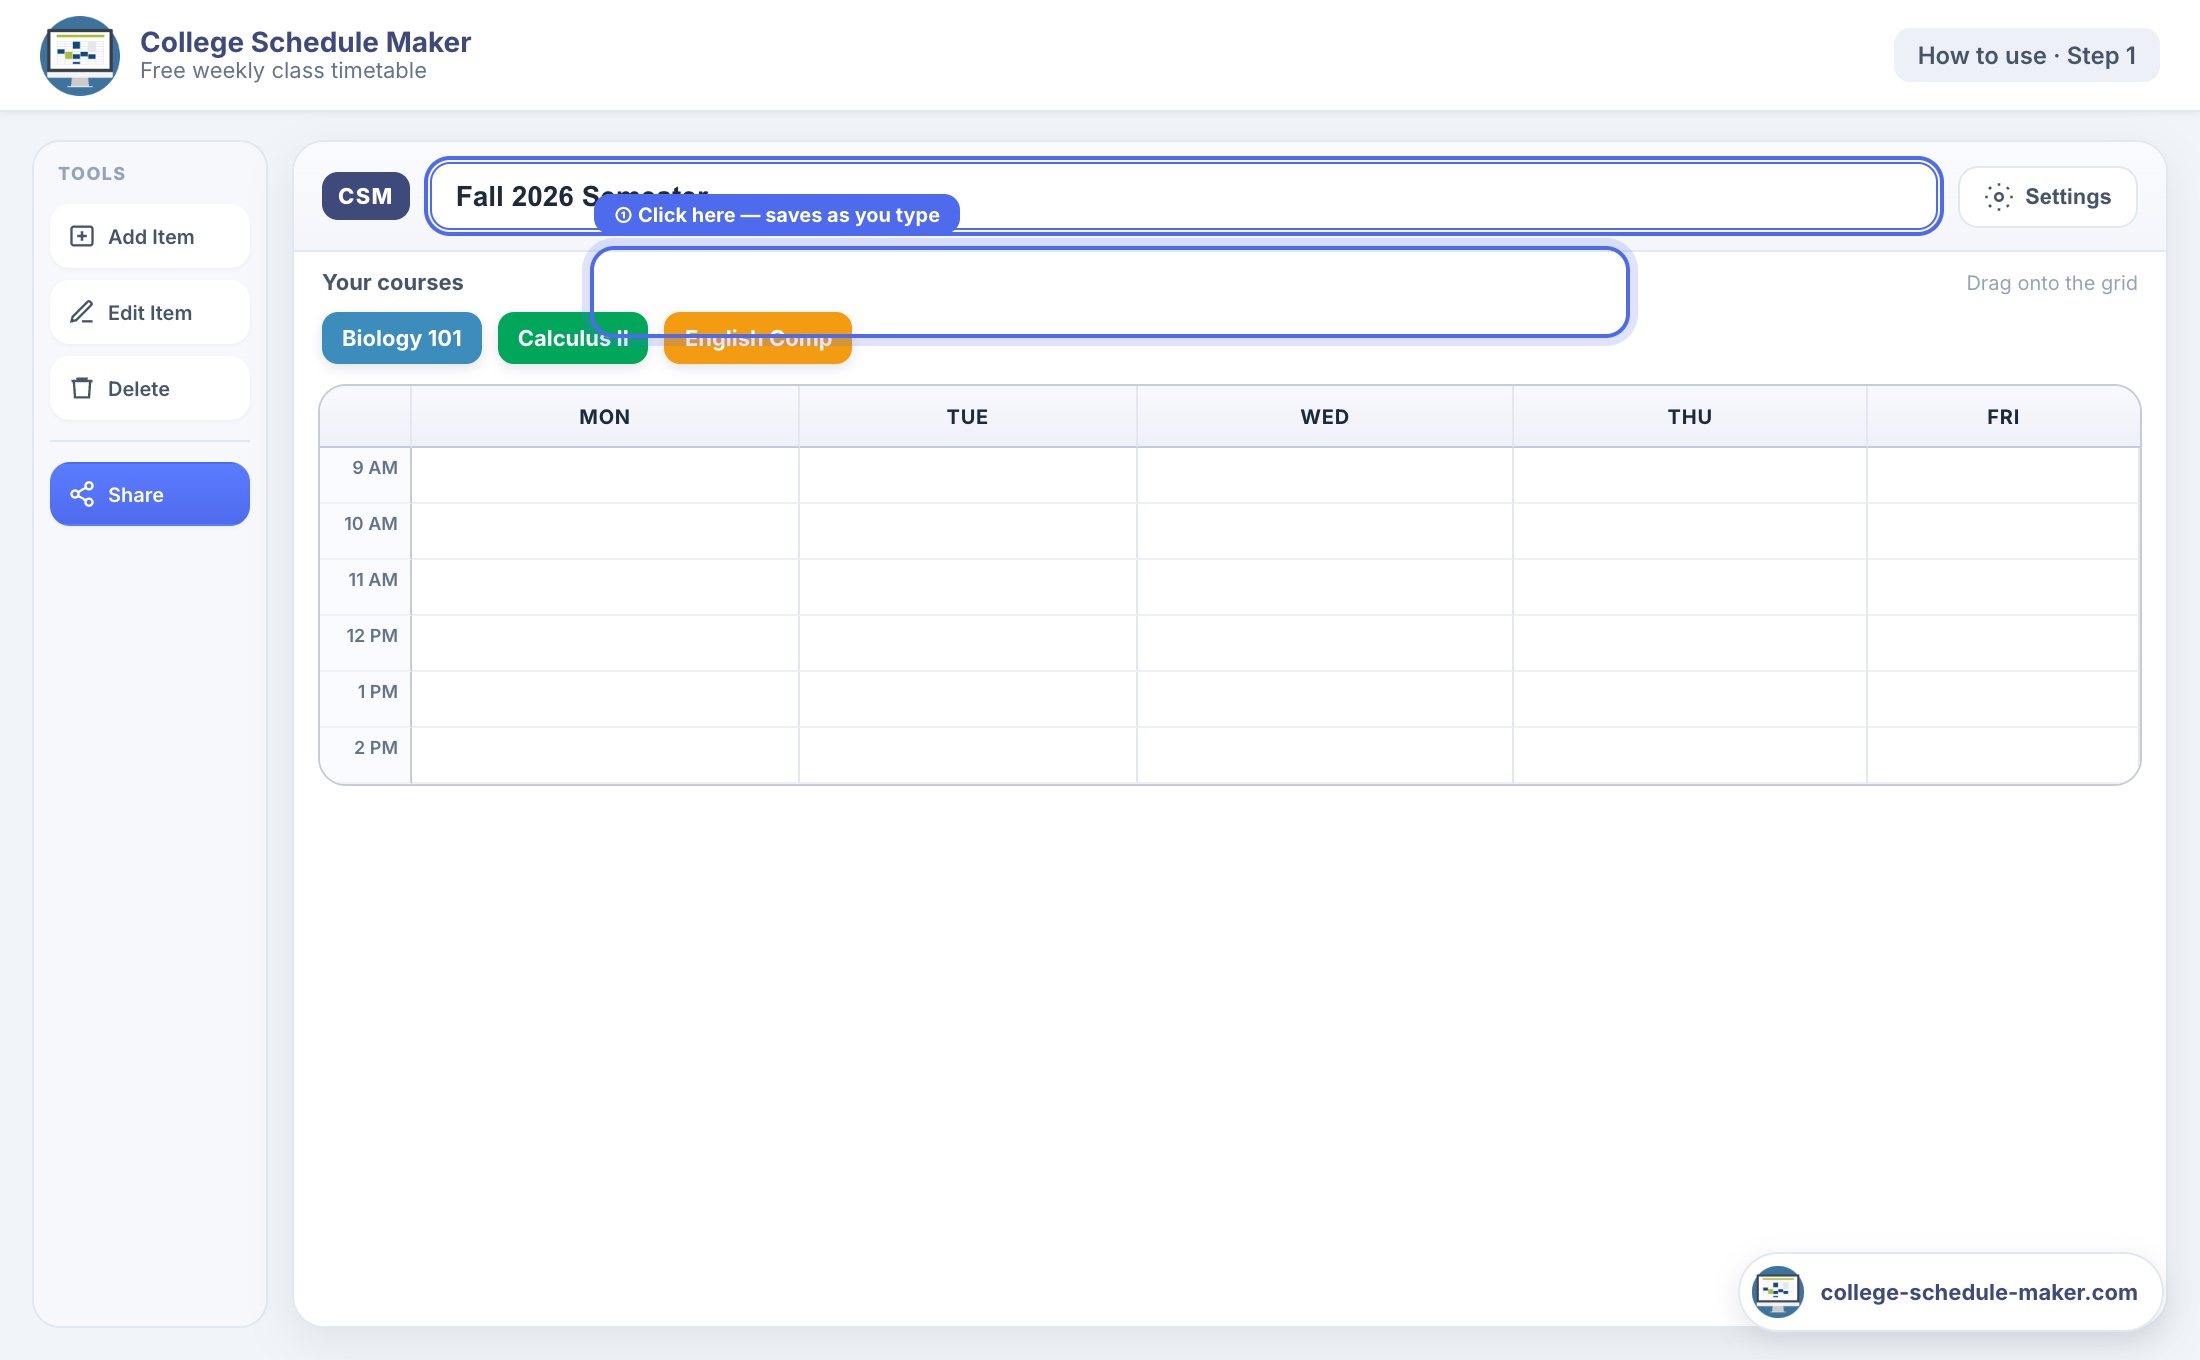Click the 1 PM row label
This screenshot has height=1360, width=2200.
click(x=377, y=691)
